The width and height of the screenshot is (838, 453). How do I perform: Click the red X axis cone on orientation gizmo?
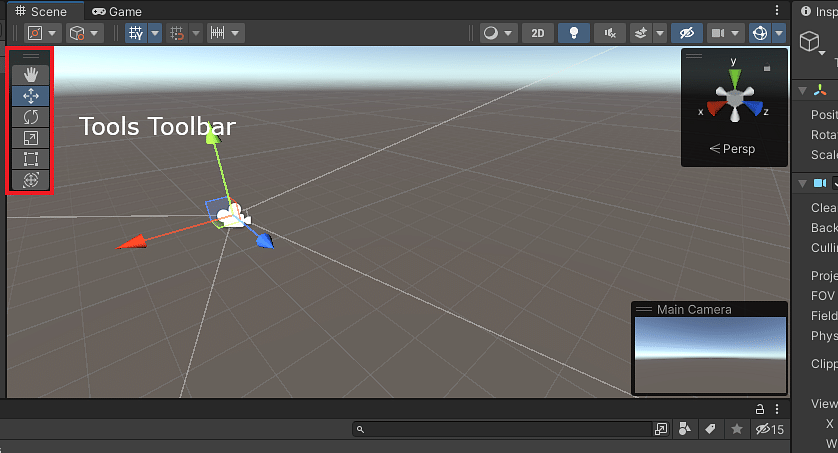tap(716, 107)
